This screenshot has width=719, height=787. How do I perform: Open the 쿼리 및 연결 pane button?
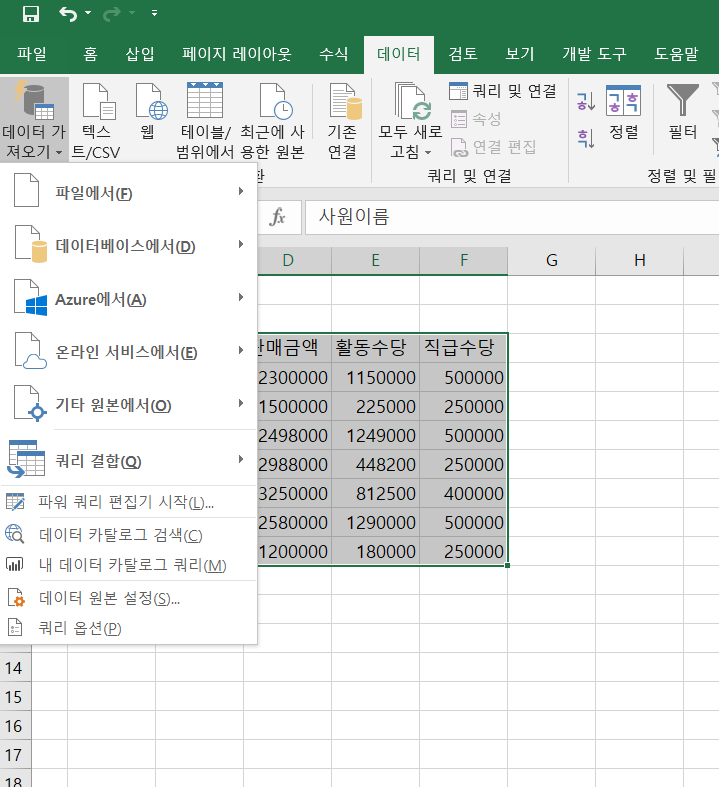[x=503, y=91]
